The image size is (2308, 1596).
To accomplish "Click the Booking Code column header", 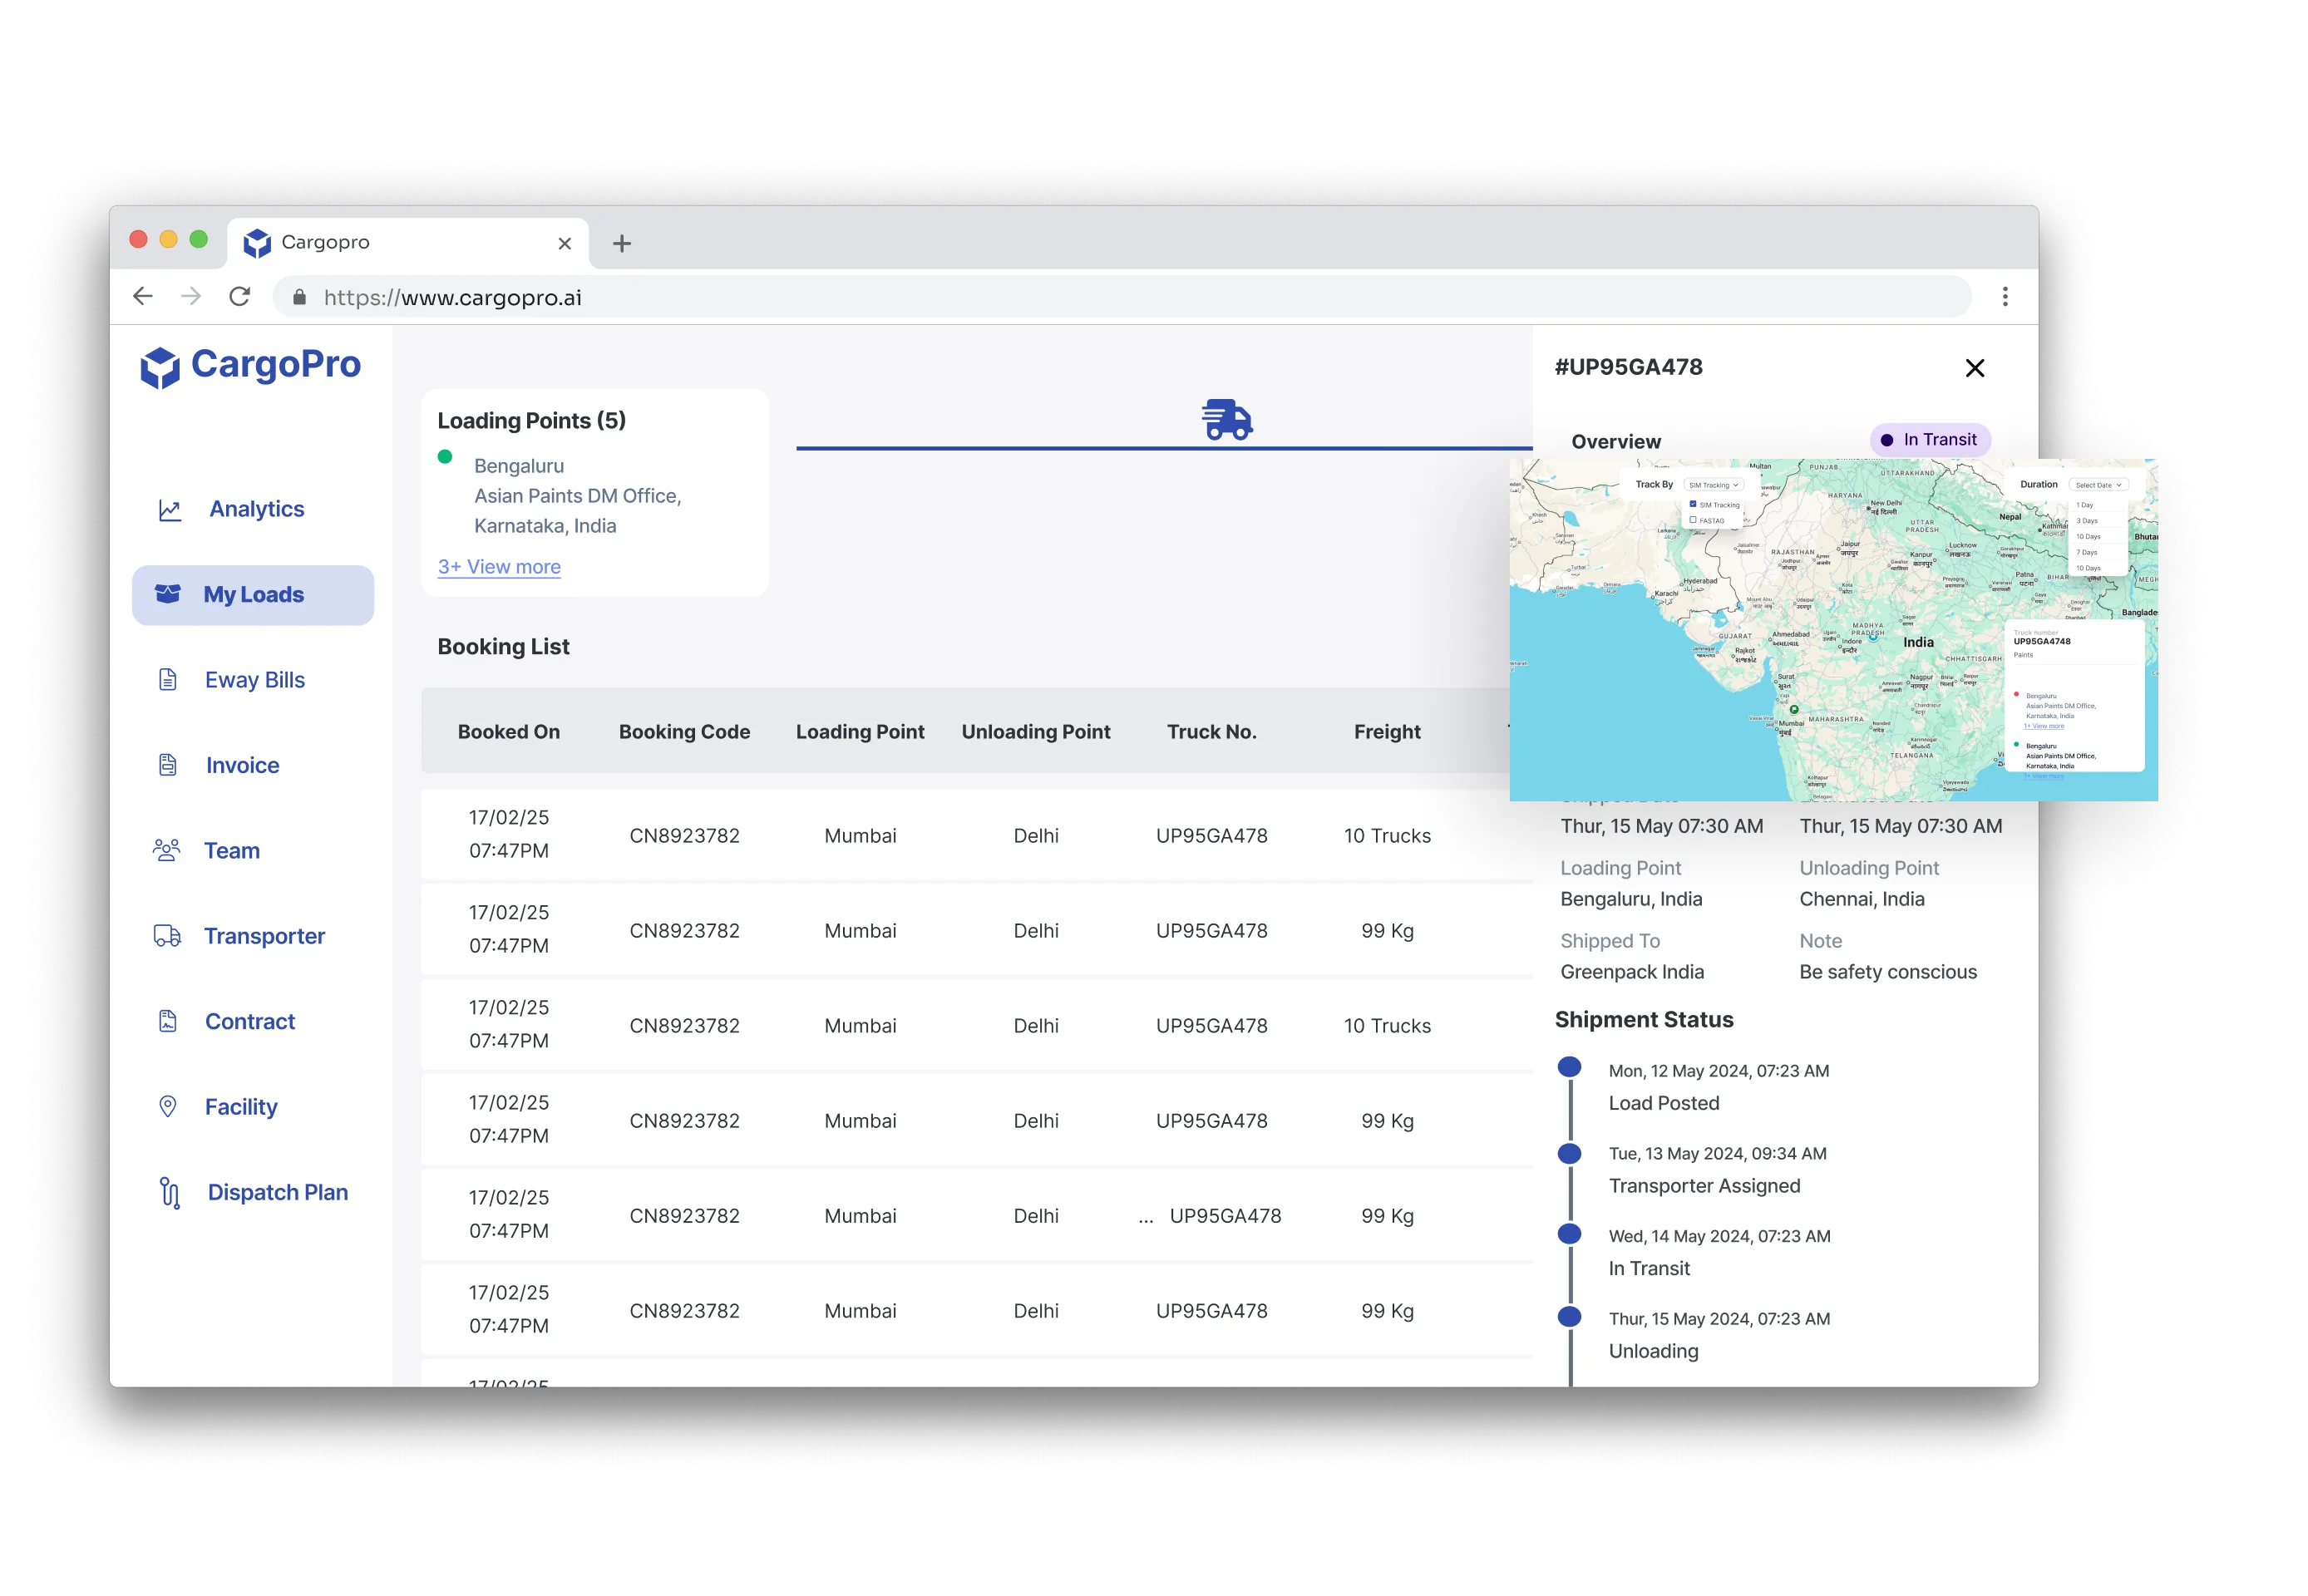I will pos(684,732).
